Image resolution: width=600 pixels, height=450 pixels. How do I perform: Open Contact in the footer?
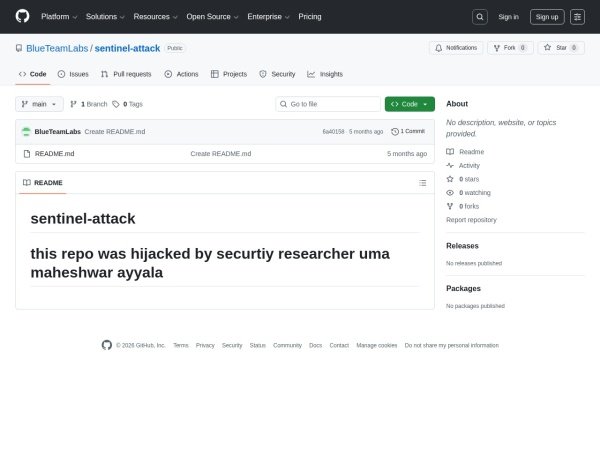click(x=339, y=346)
